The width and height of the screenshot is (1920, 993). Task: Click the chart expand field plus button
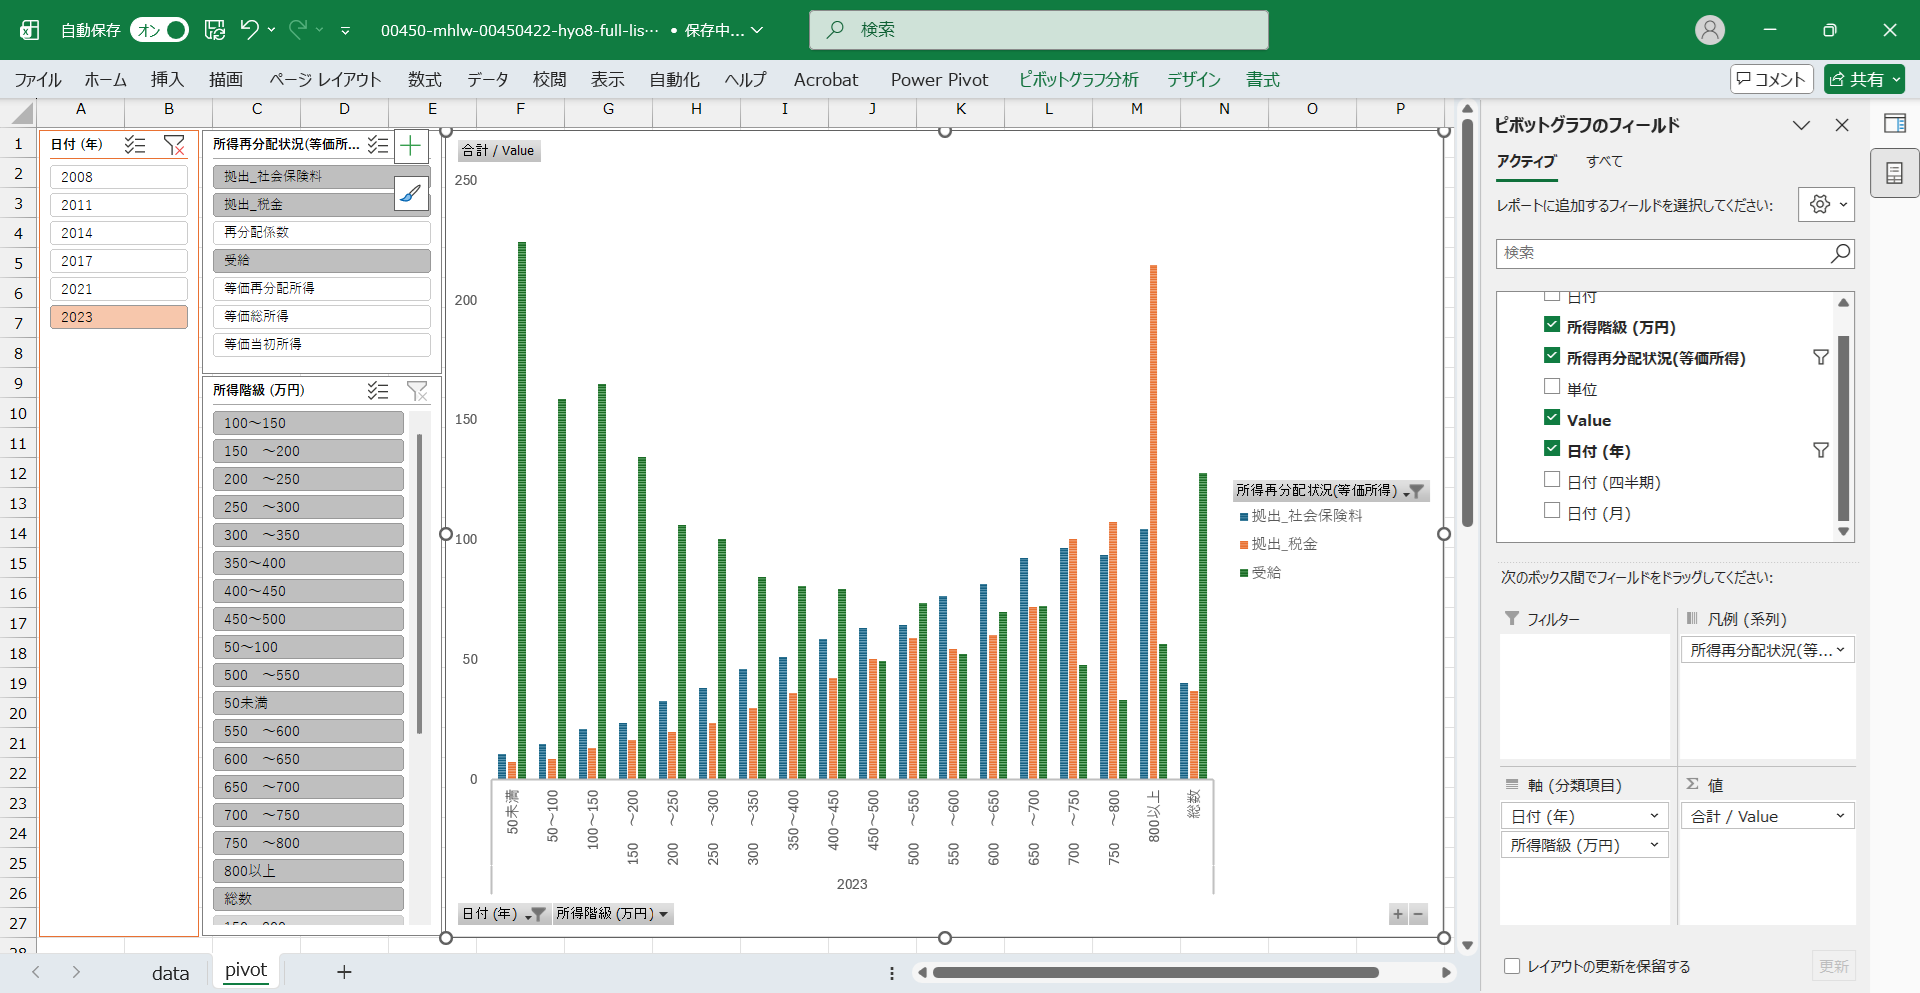(1398, 914)
